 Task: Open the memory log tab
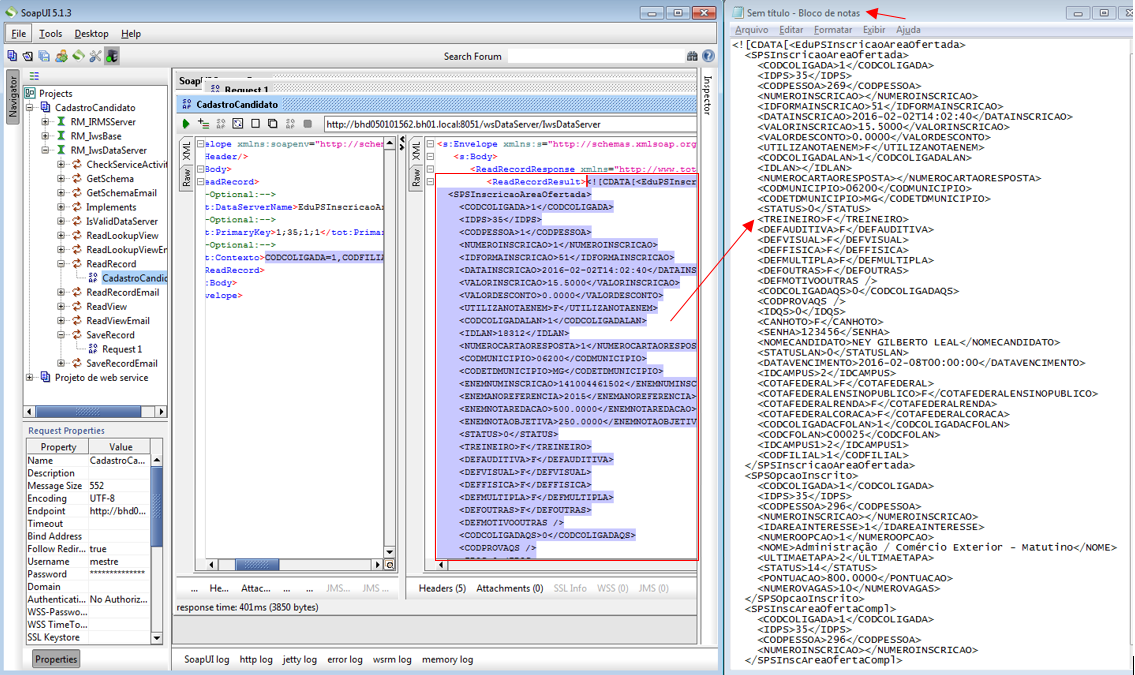point(447,659)
